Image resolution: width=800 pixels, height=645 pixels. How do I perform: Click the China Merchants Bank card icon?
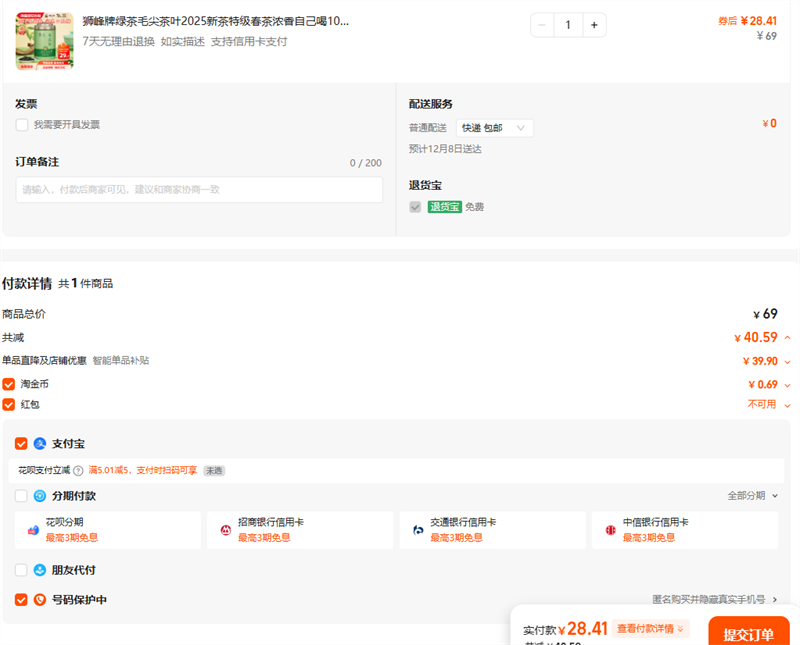click(225, 530)
